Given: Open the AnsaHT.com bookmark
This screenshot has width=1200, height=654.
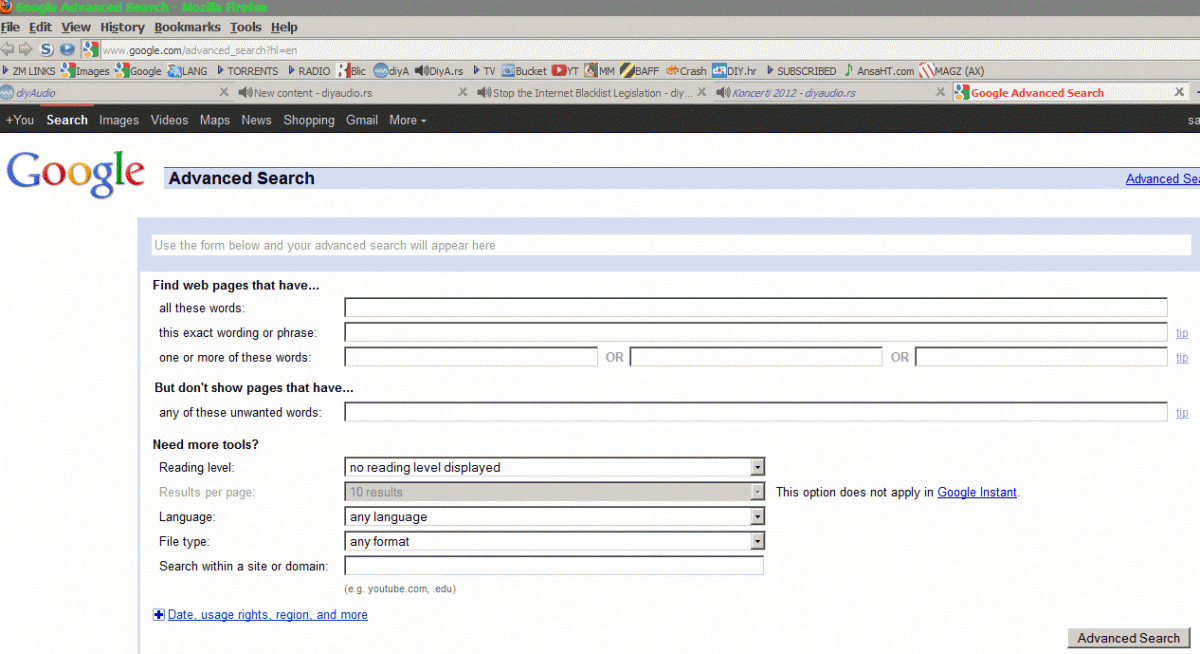Looking at the screenshot, I should (878, 71).
